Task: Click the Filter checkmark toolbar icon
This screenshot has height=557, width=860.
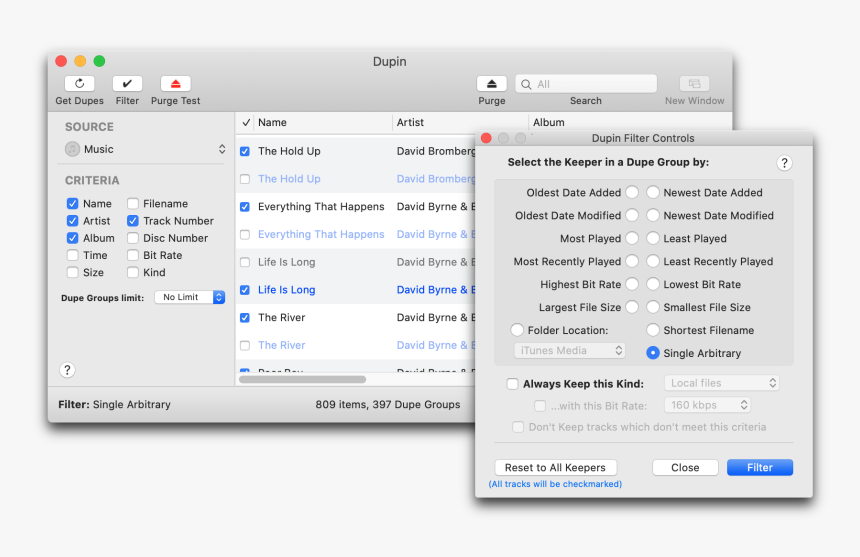Action: 127,83
